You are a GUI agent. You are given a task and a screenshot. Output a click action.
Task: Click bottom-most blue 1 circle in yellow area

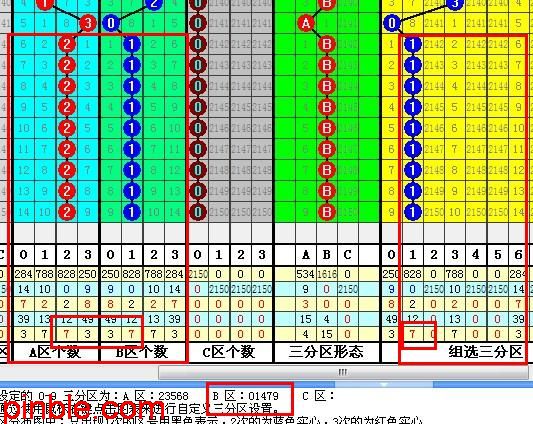point(413,212)
